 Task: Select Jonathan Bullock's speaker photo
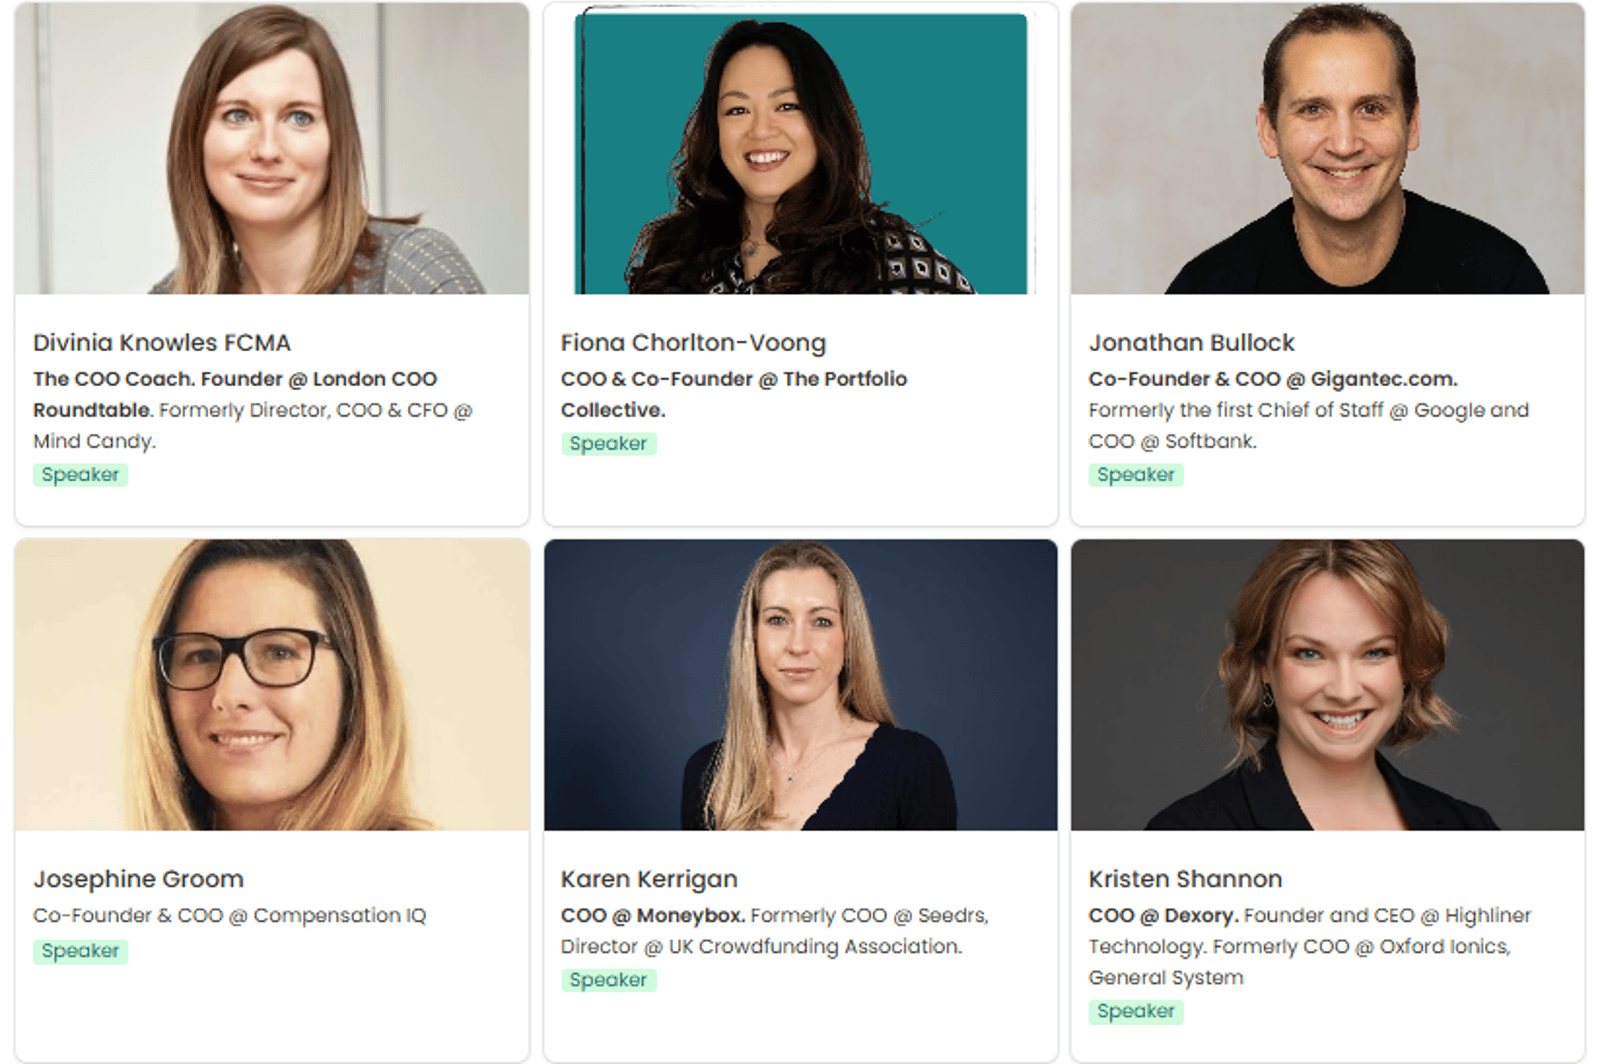click(1327, 148)
